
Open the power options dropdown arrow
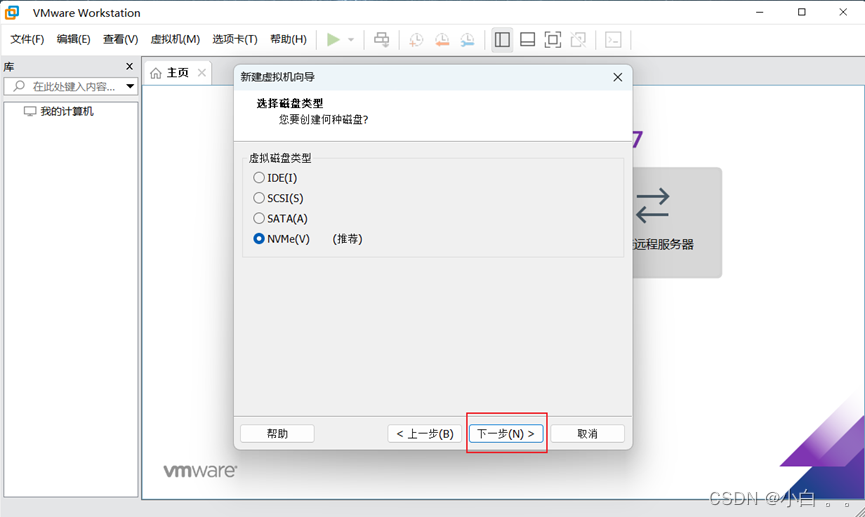click(351, 40)
